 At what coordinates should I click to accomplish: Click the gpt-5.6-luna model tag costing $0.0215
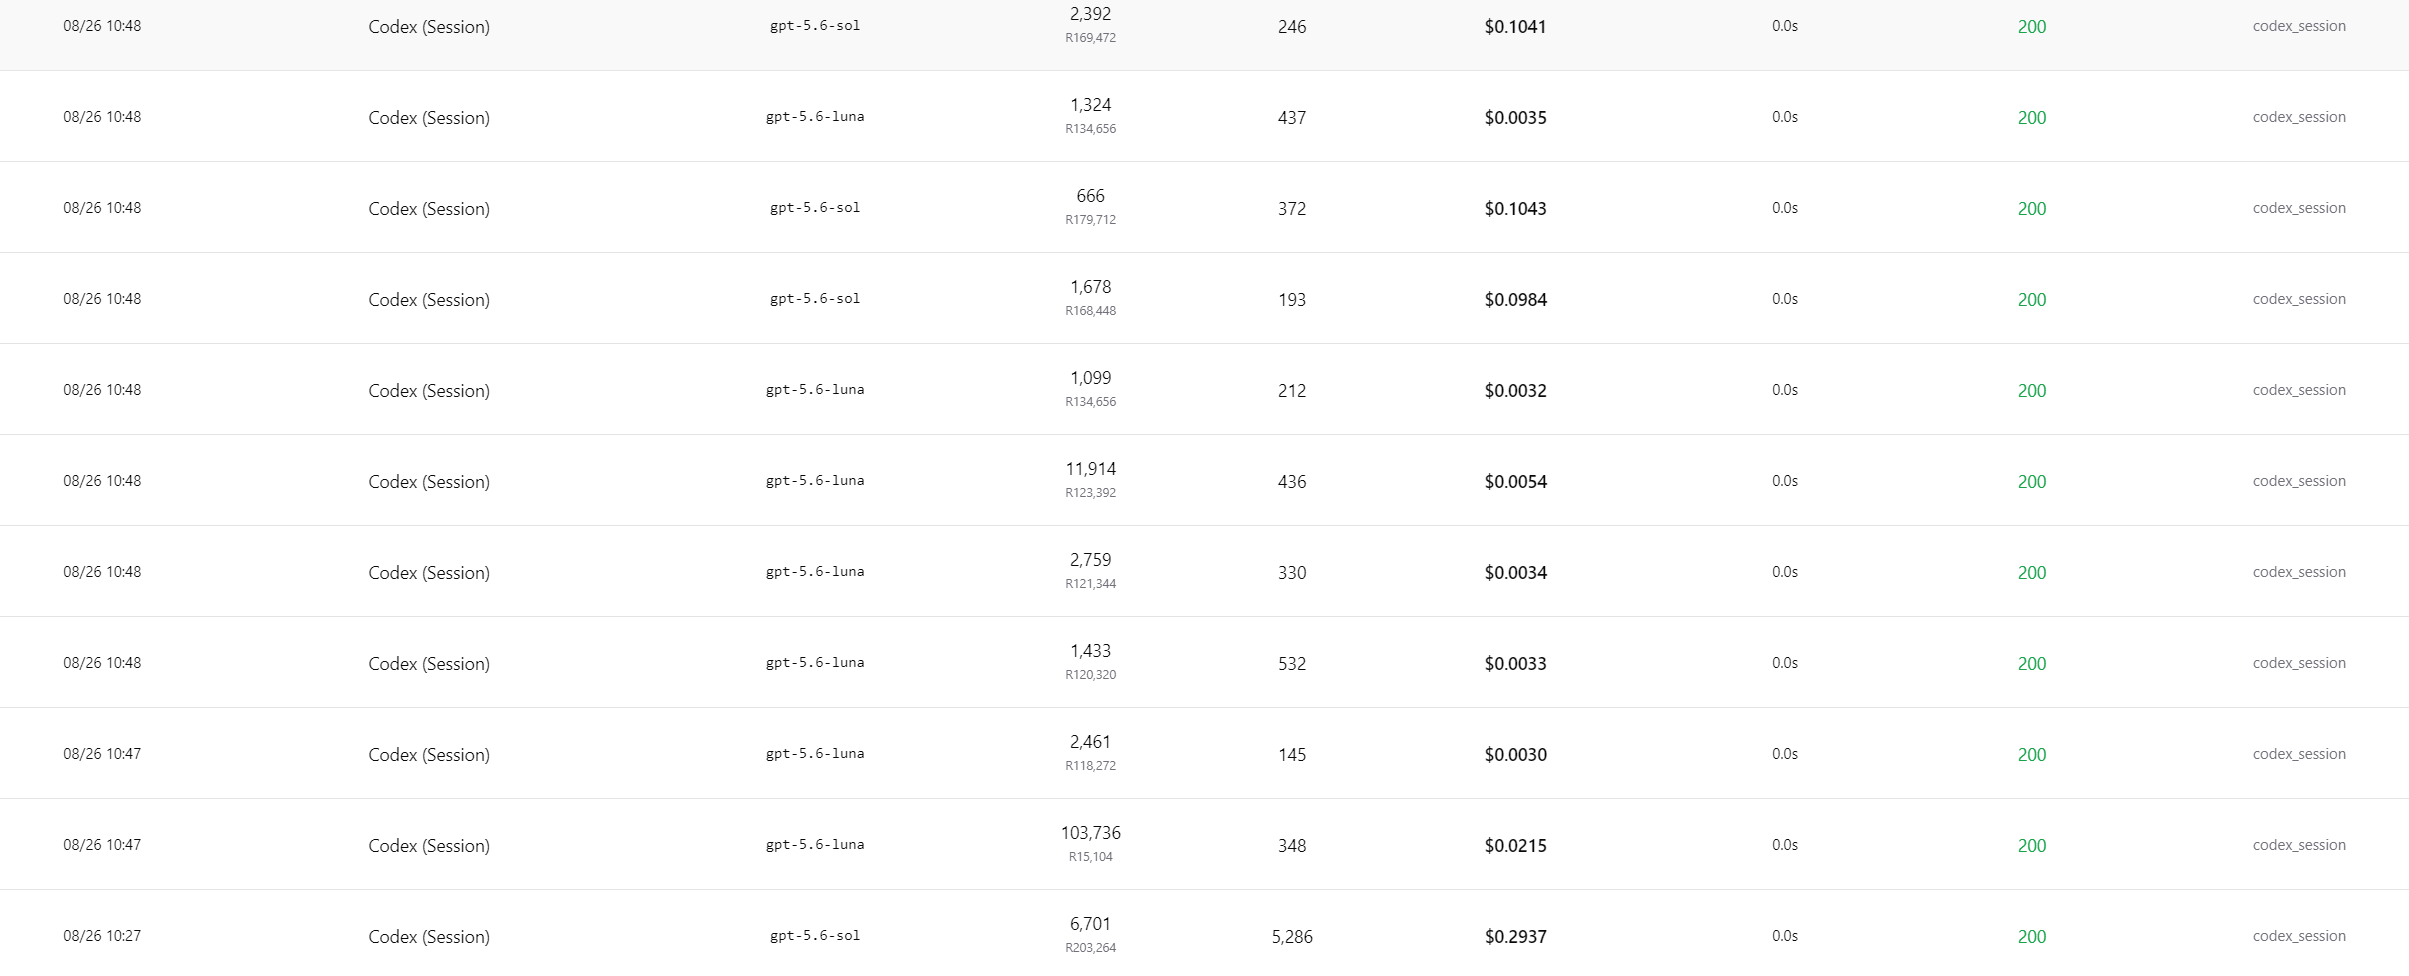pos(815,845)
